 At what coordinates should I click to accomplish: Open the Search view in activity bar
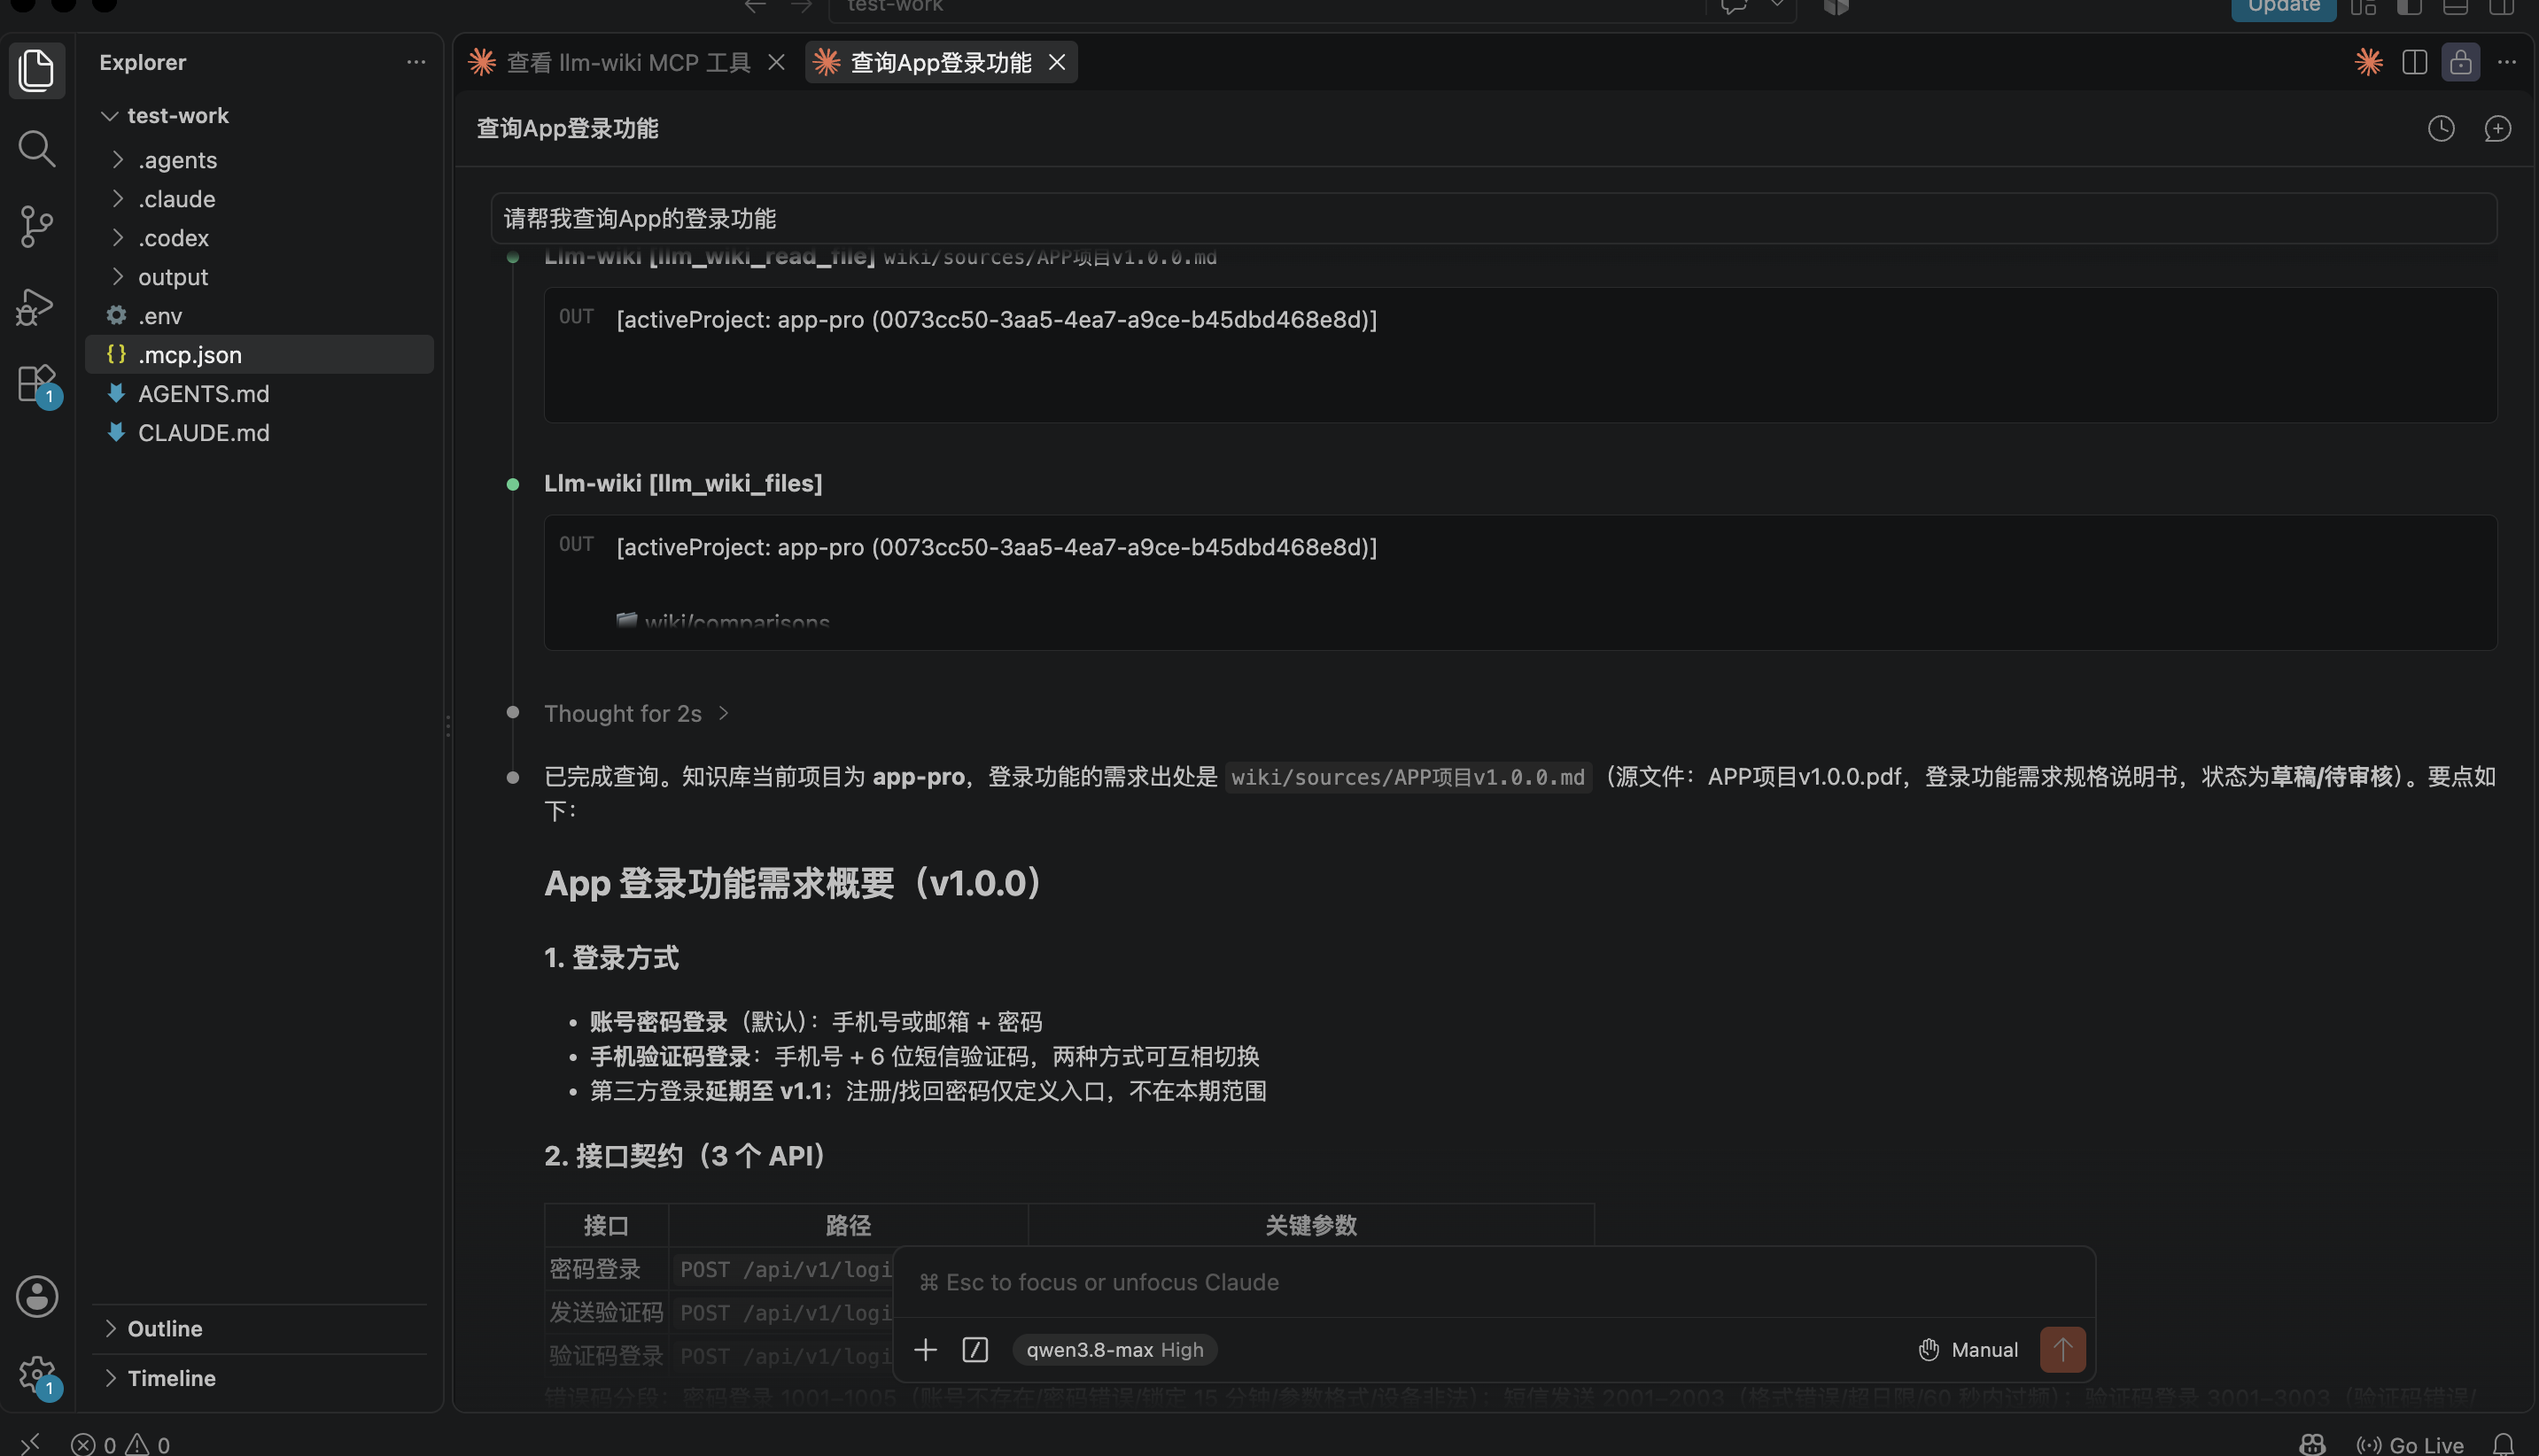[37, 149]
